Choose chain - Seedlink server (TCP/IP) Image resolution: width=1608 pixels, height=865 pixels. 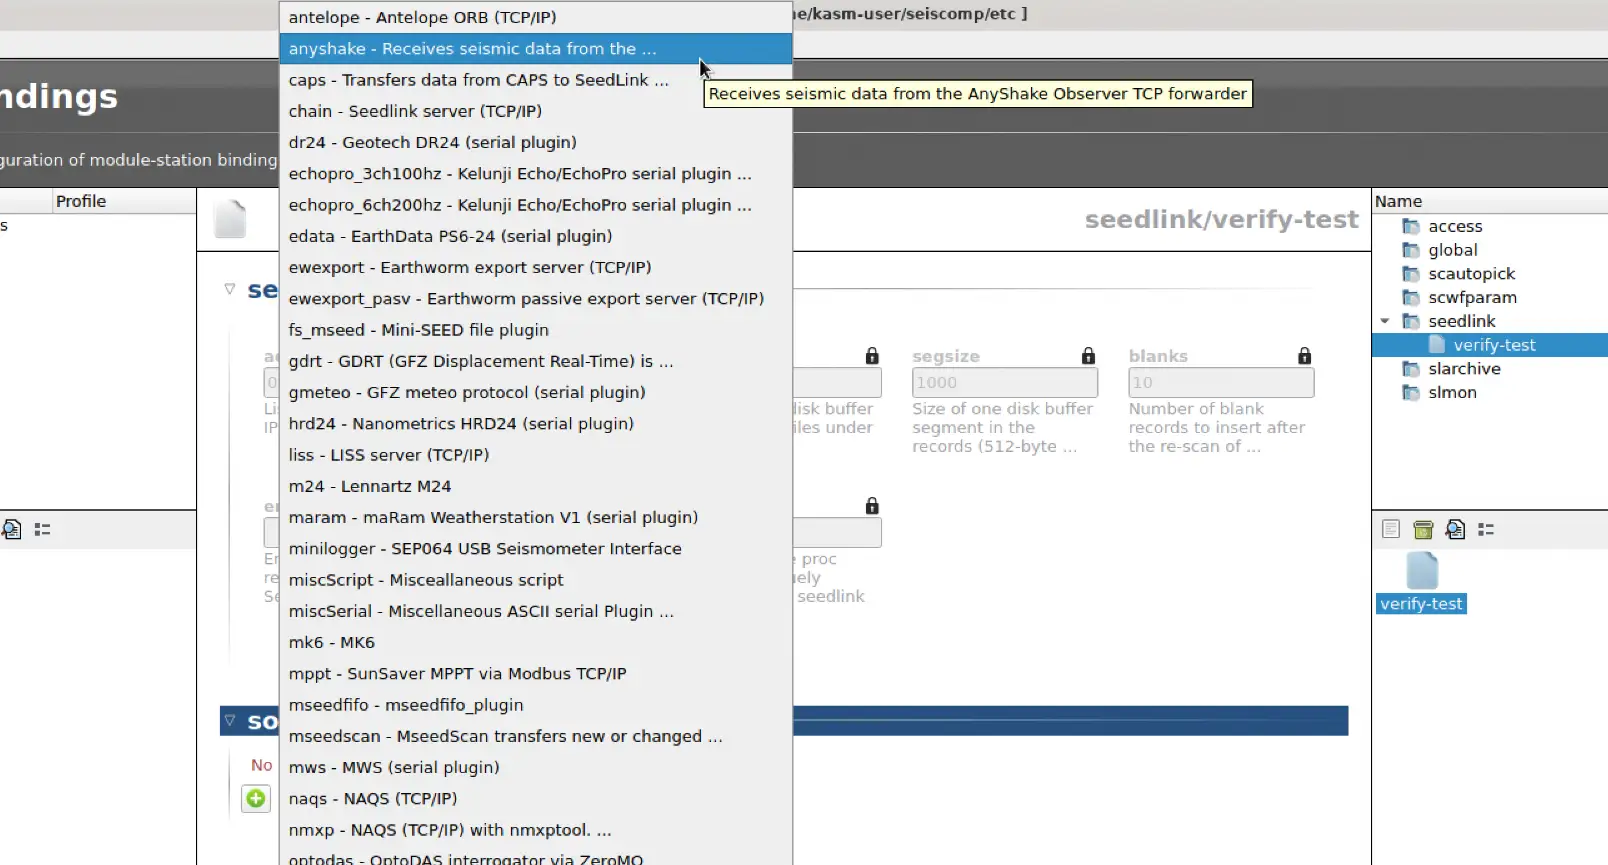[x=536, y=111]
